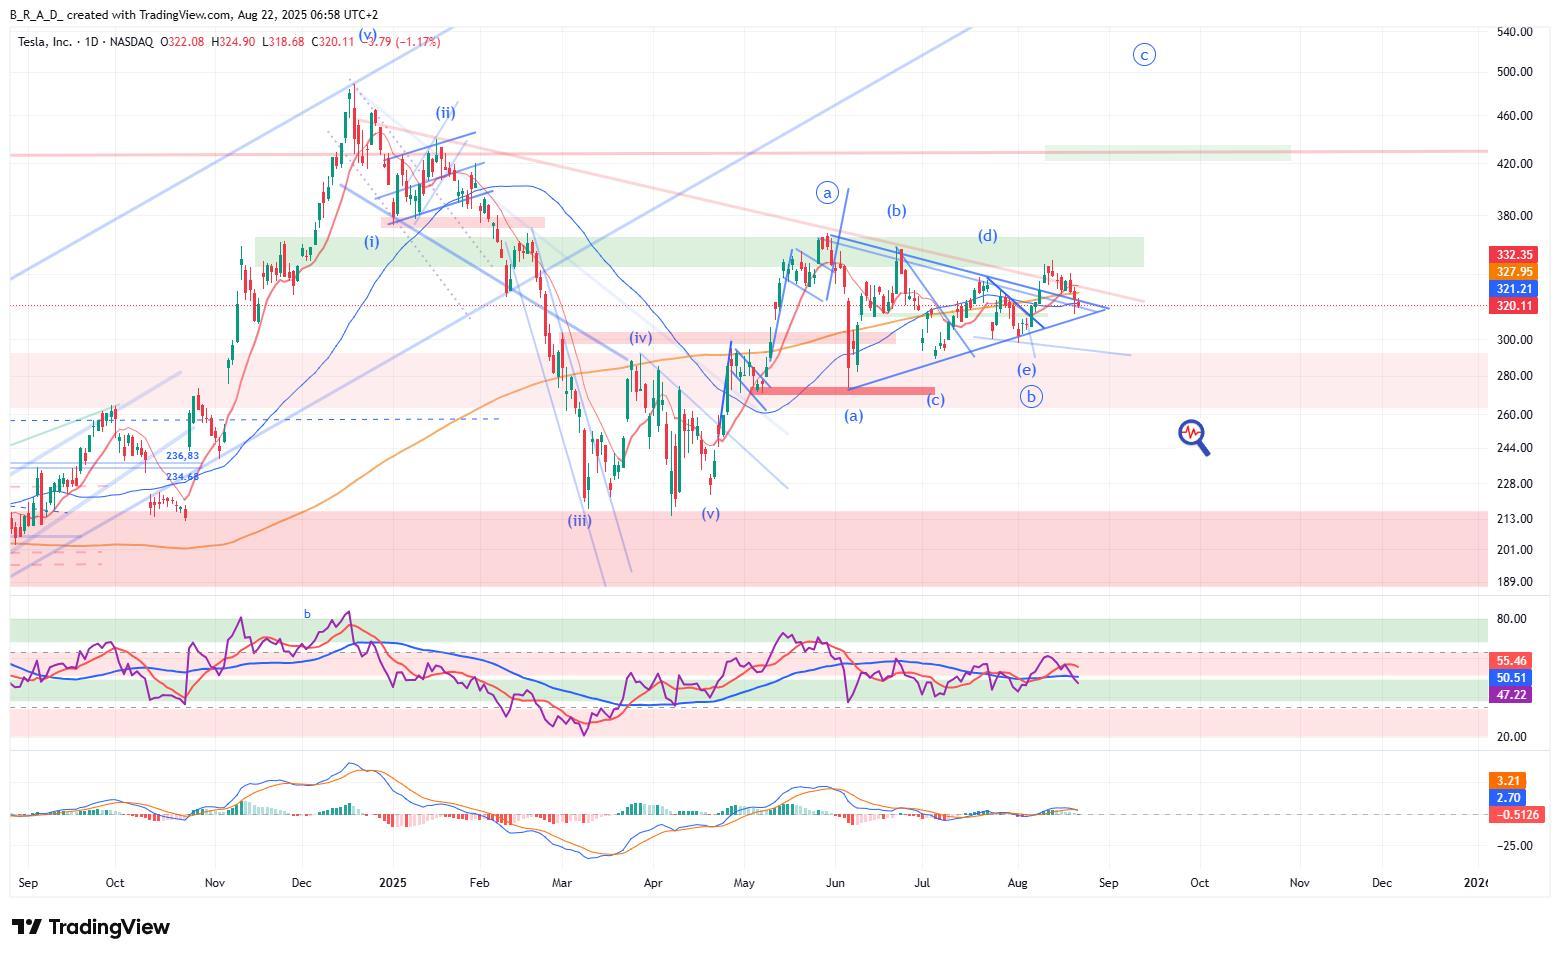Click the (c) label near red zone

935,400
